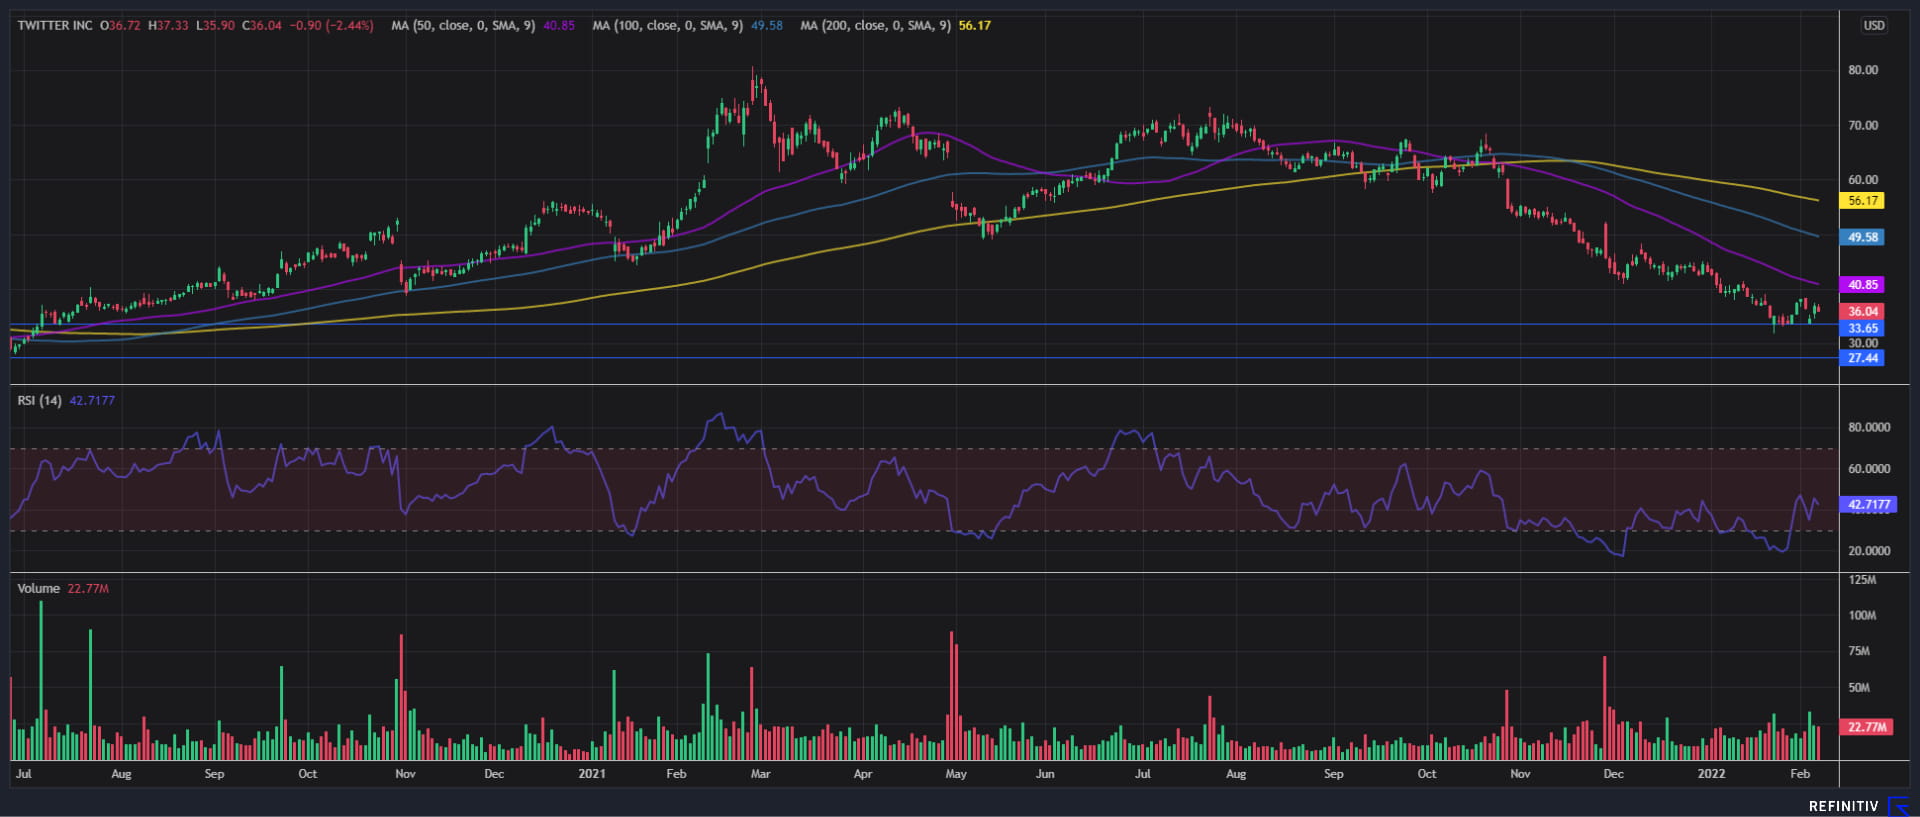1920x817 pixels.
Task: Click the 50M volume scale label
Action: 1859,688
